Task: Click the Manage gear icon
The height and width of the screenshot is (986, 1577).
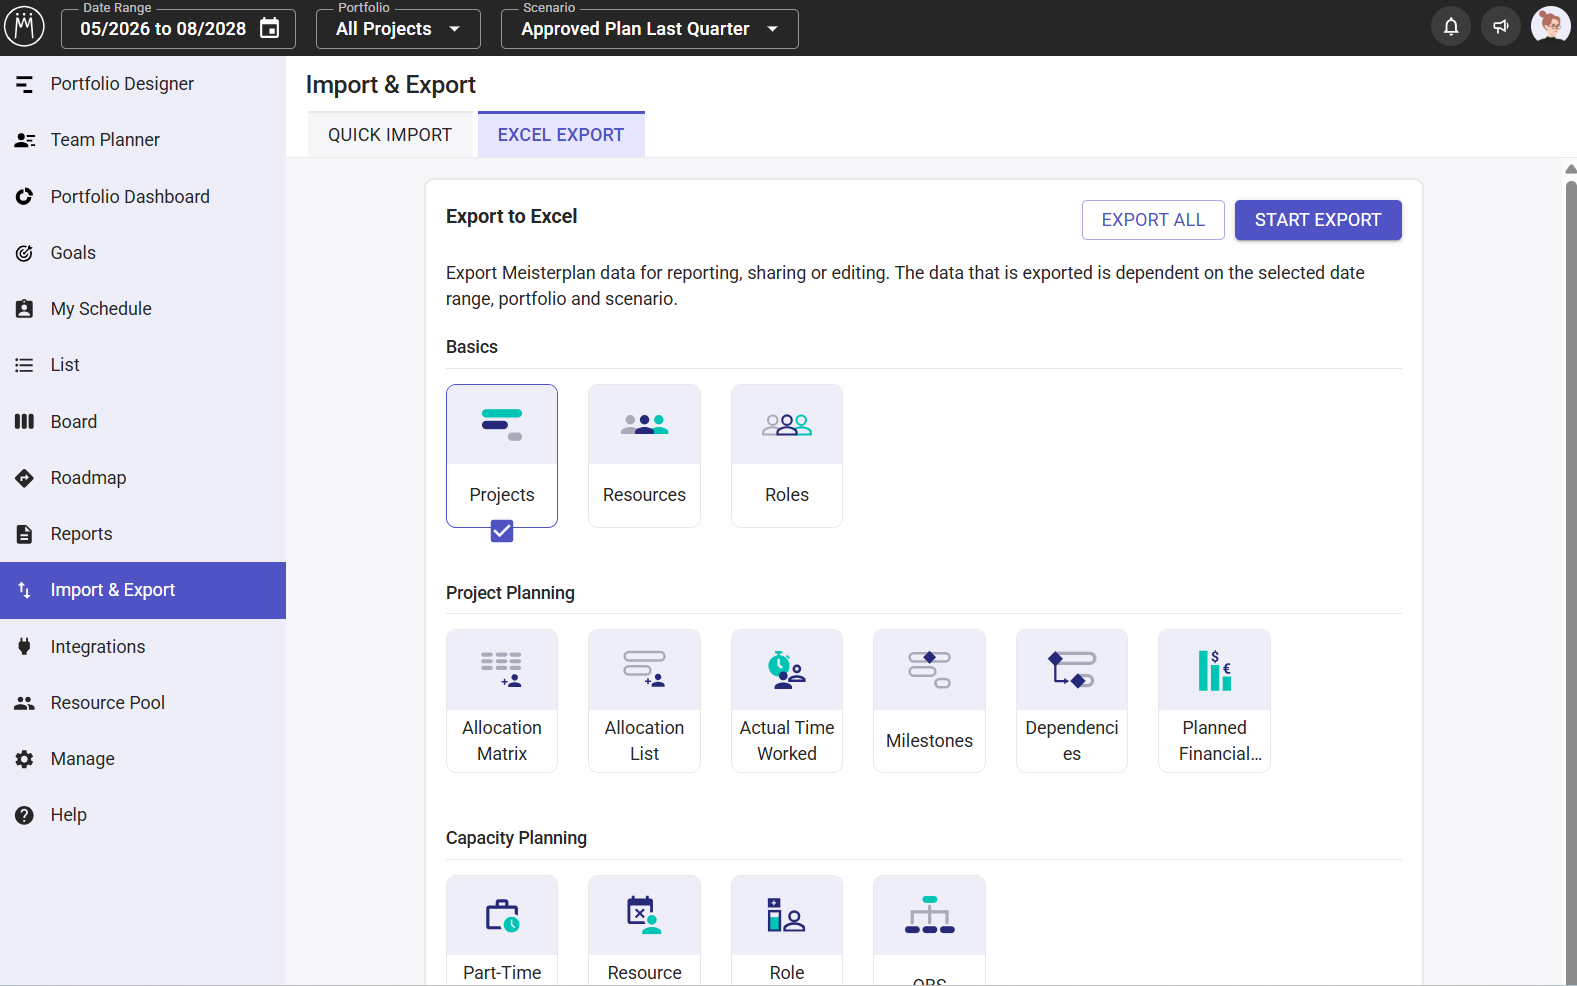Action: 25,759
